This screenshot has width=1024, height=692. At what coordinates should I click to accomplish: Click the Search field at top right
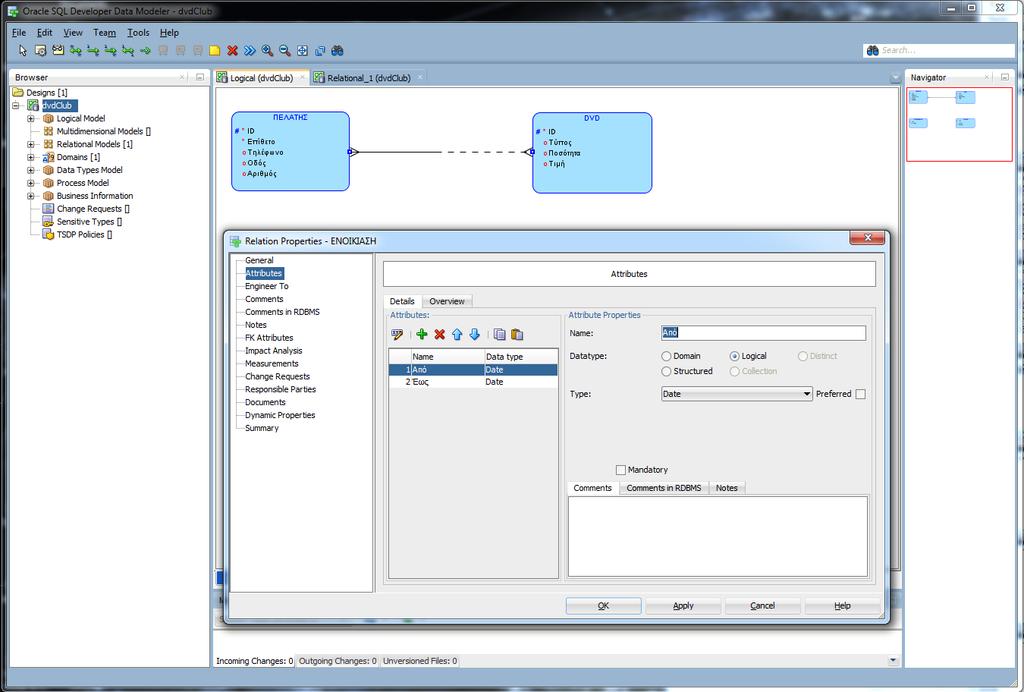click(x=946, y=50)
